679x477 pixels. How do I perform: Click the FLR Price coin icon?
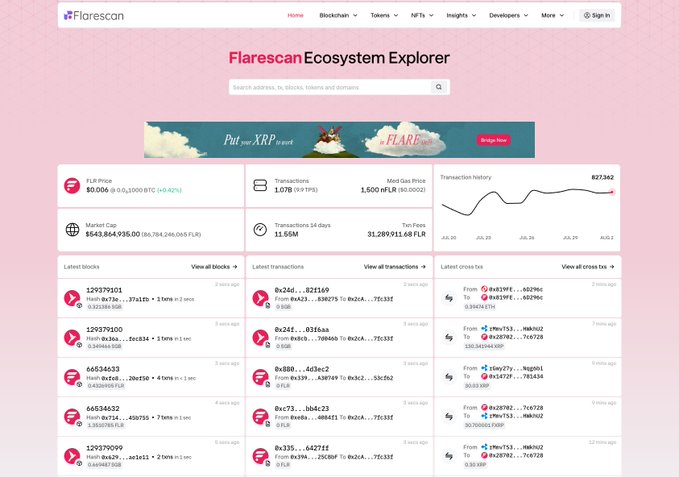click(x=72, y=186)
